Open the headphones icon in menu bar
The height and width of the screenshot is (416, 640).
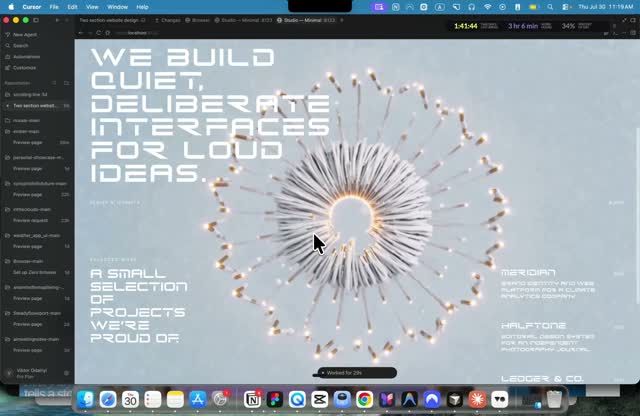[x=472, y=7]
